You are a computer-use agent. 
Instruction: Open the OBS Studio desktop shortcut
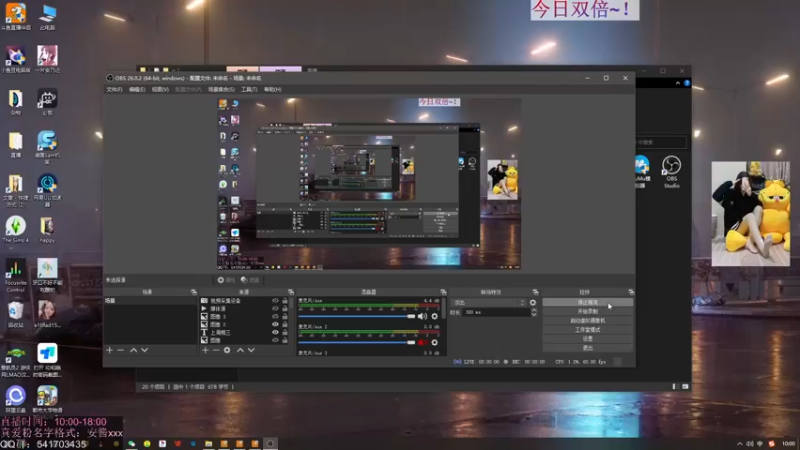(671, 172)
